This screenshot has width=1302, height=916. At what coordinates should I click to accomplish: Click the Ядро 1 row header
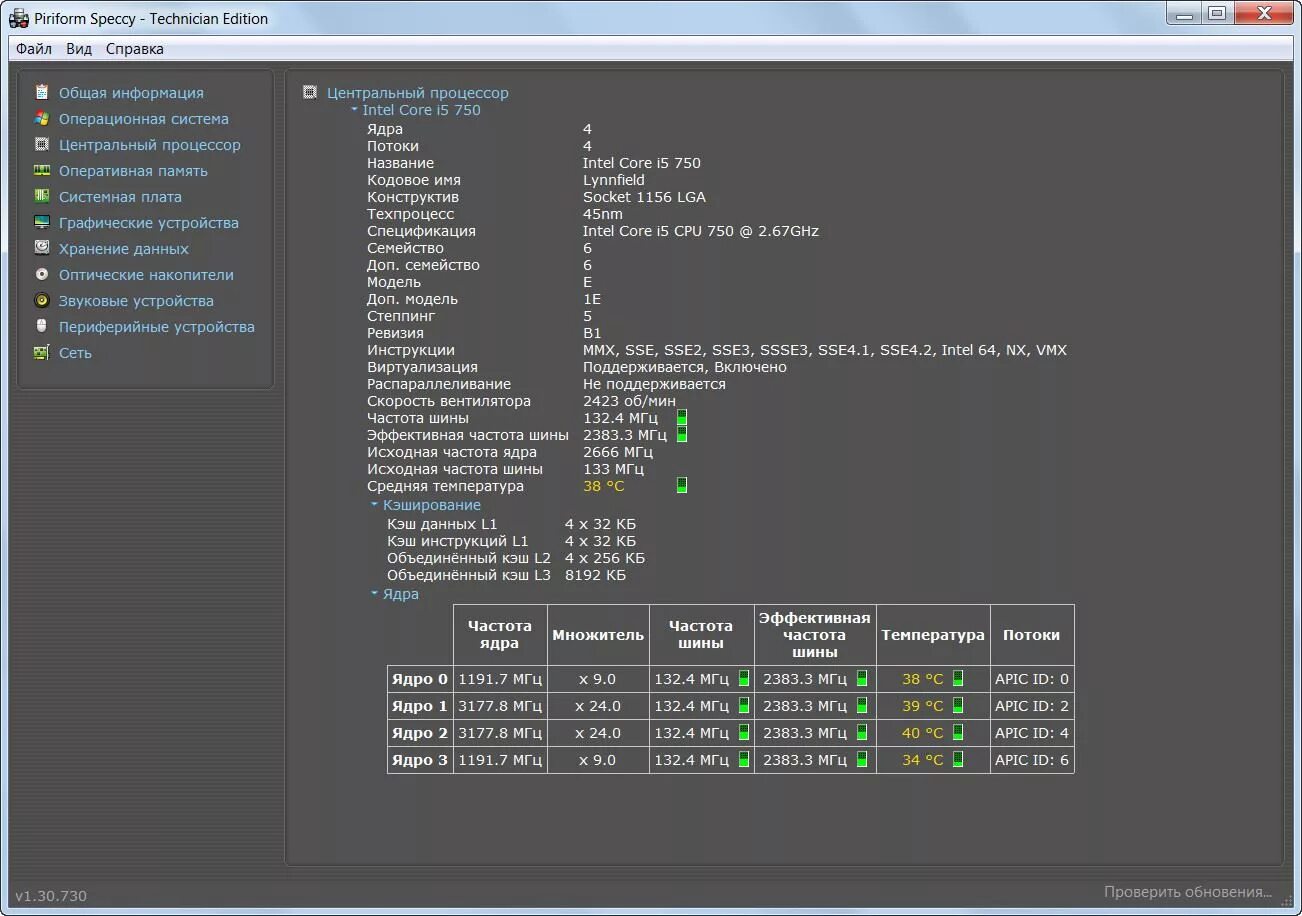[x=420, y=705]
